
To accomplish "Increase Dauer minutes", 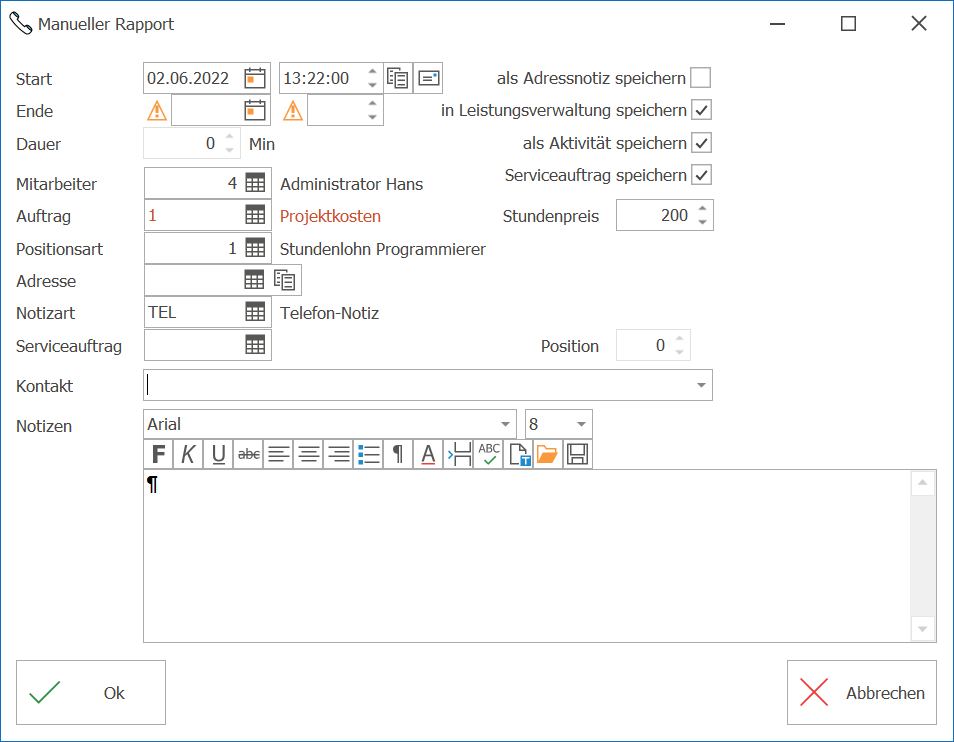I will [229, 136].
